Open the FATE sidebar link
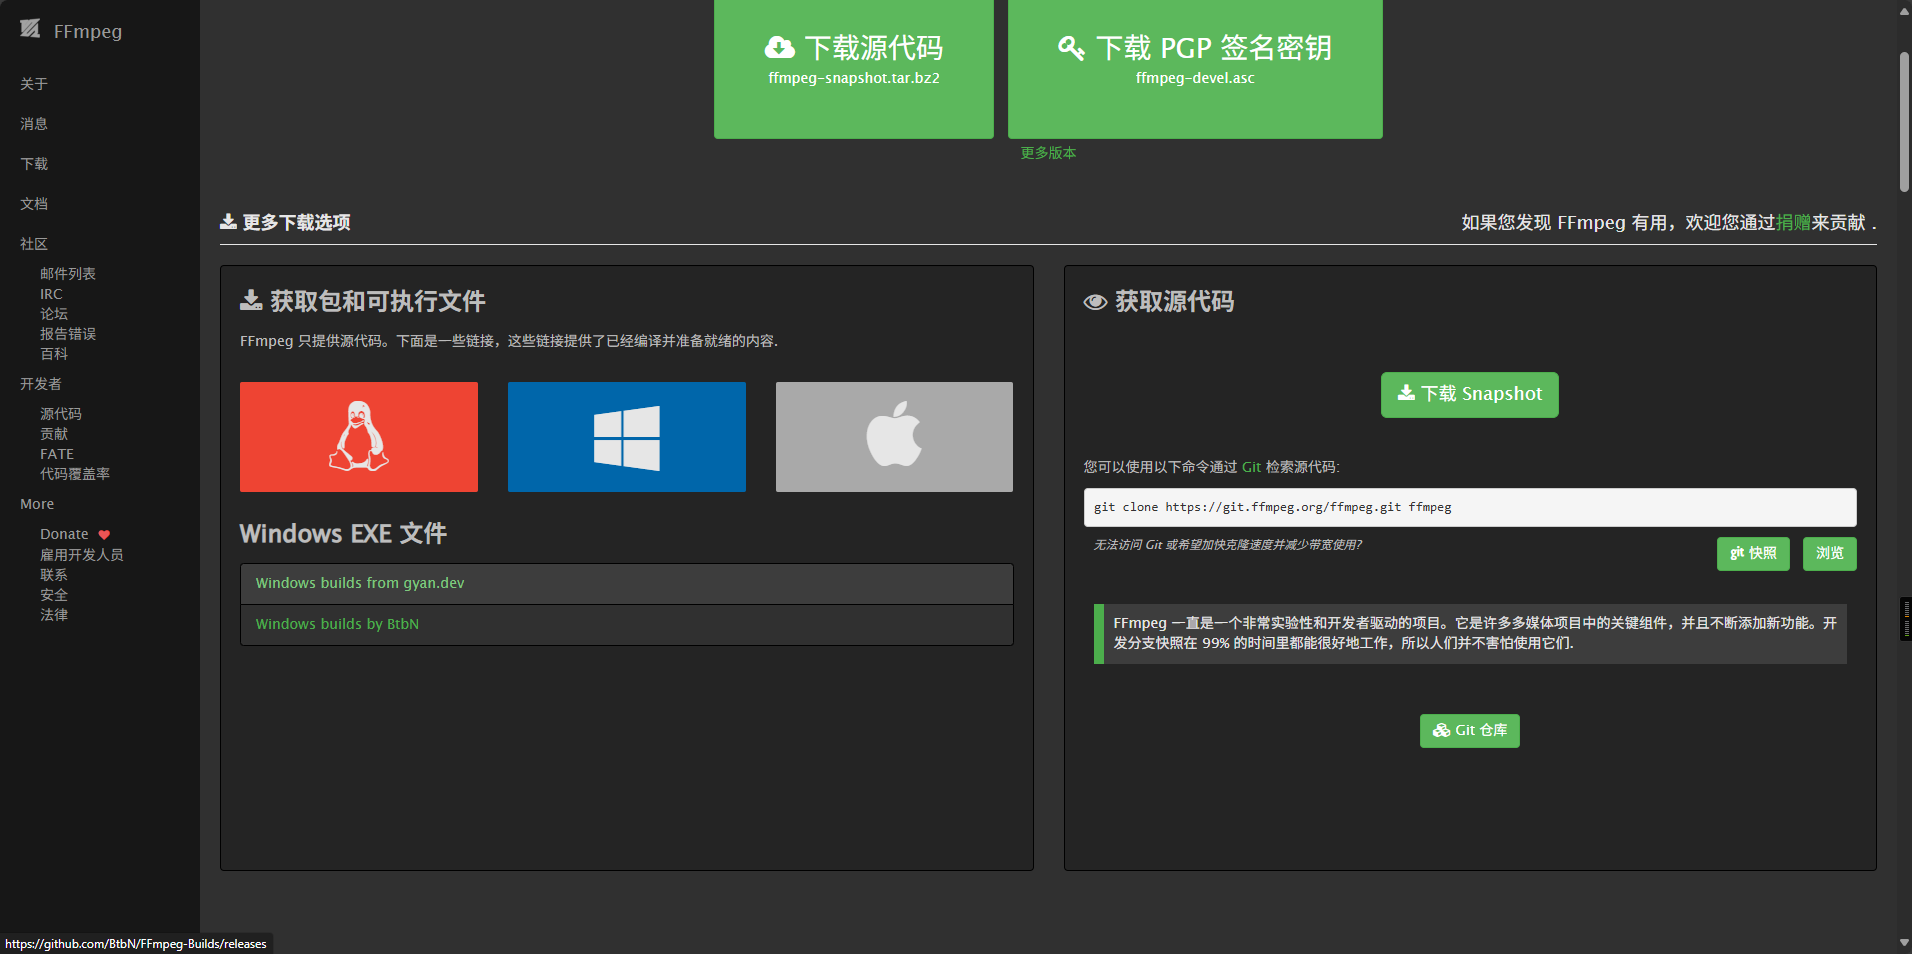 (57, 454)
